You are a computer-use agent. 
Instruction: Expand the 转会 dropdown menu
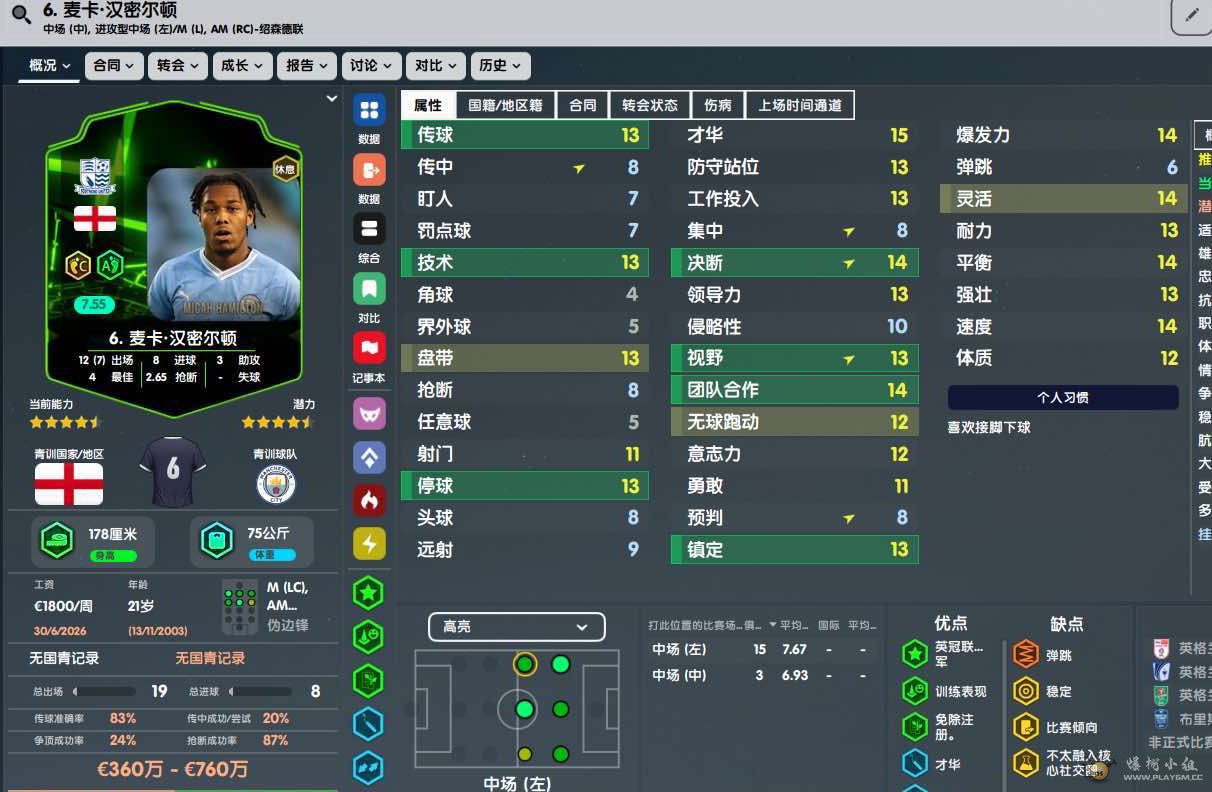(179, 65)
